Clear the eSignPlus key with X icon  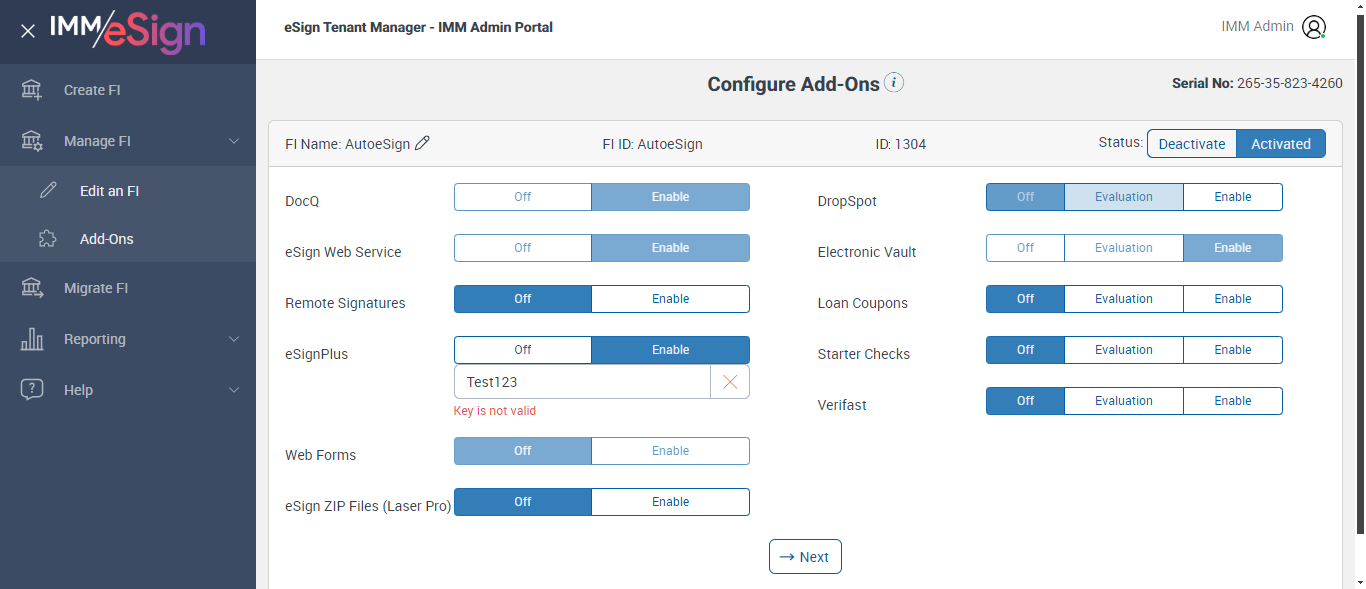(x=730, y=382)
